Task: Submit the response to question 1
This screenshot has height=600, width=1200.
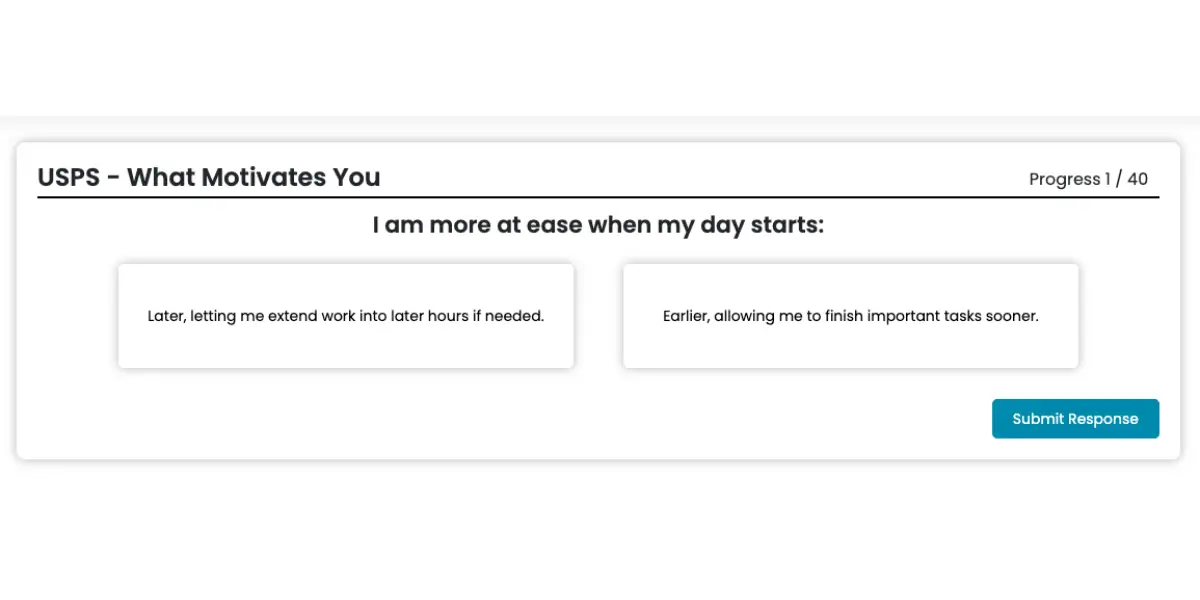Action: pos(1075,419)
